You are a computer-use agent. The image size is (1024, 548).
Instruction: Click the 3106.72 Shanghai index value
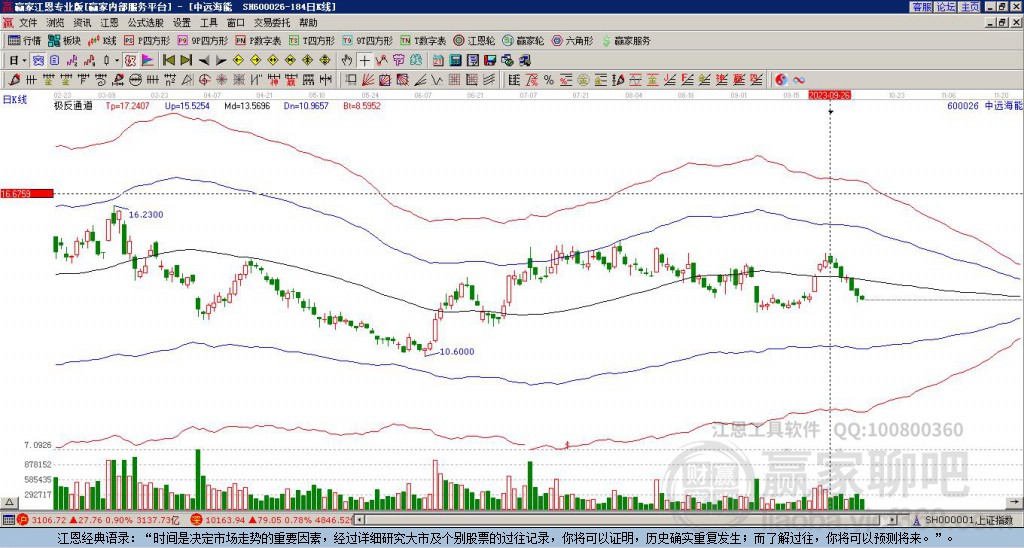[49, 520]
